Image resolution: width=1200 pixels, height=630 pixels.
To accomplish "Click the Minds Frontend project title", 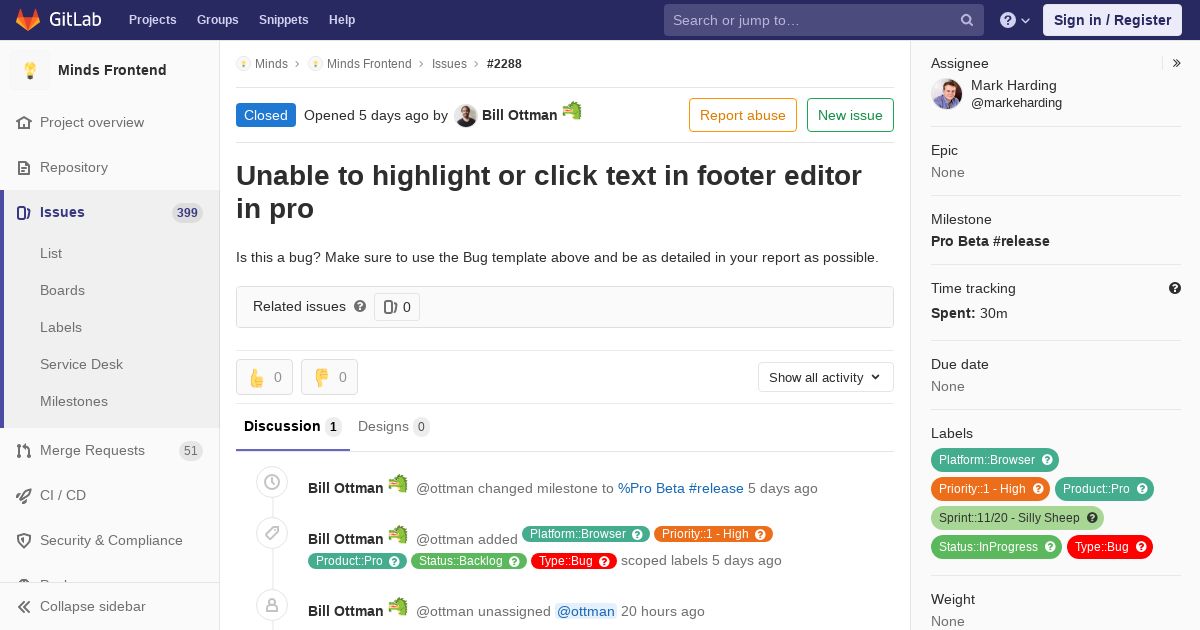I will [x=112, y=70].
